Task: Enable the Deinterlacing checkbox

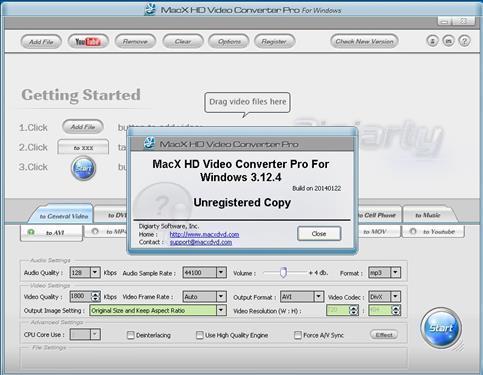Action: pyautogui.click(x=131, y=335)
